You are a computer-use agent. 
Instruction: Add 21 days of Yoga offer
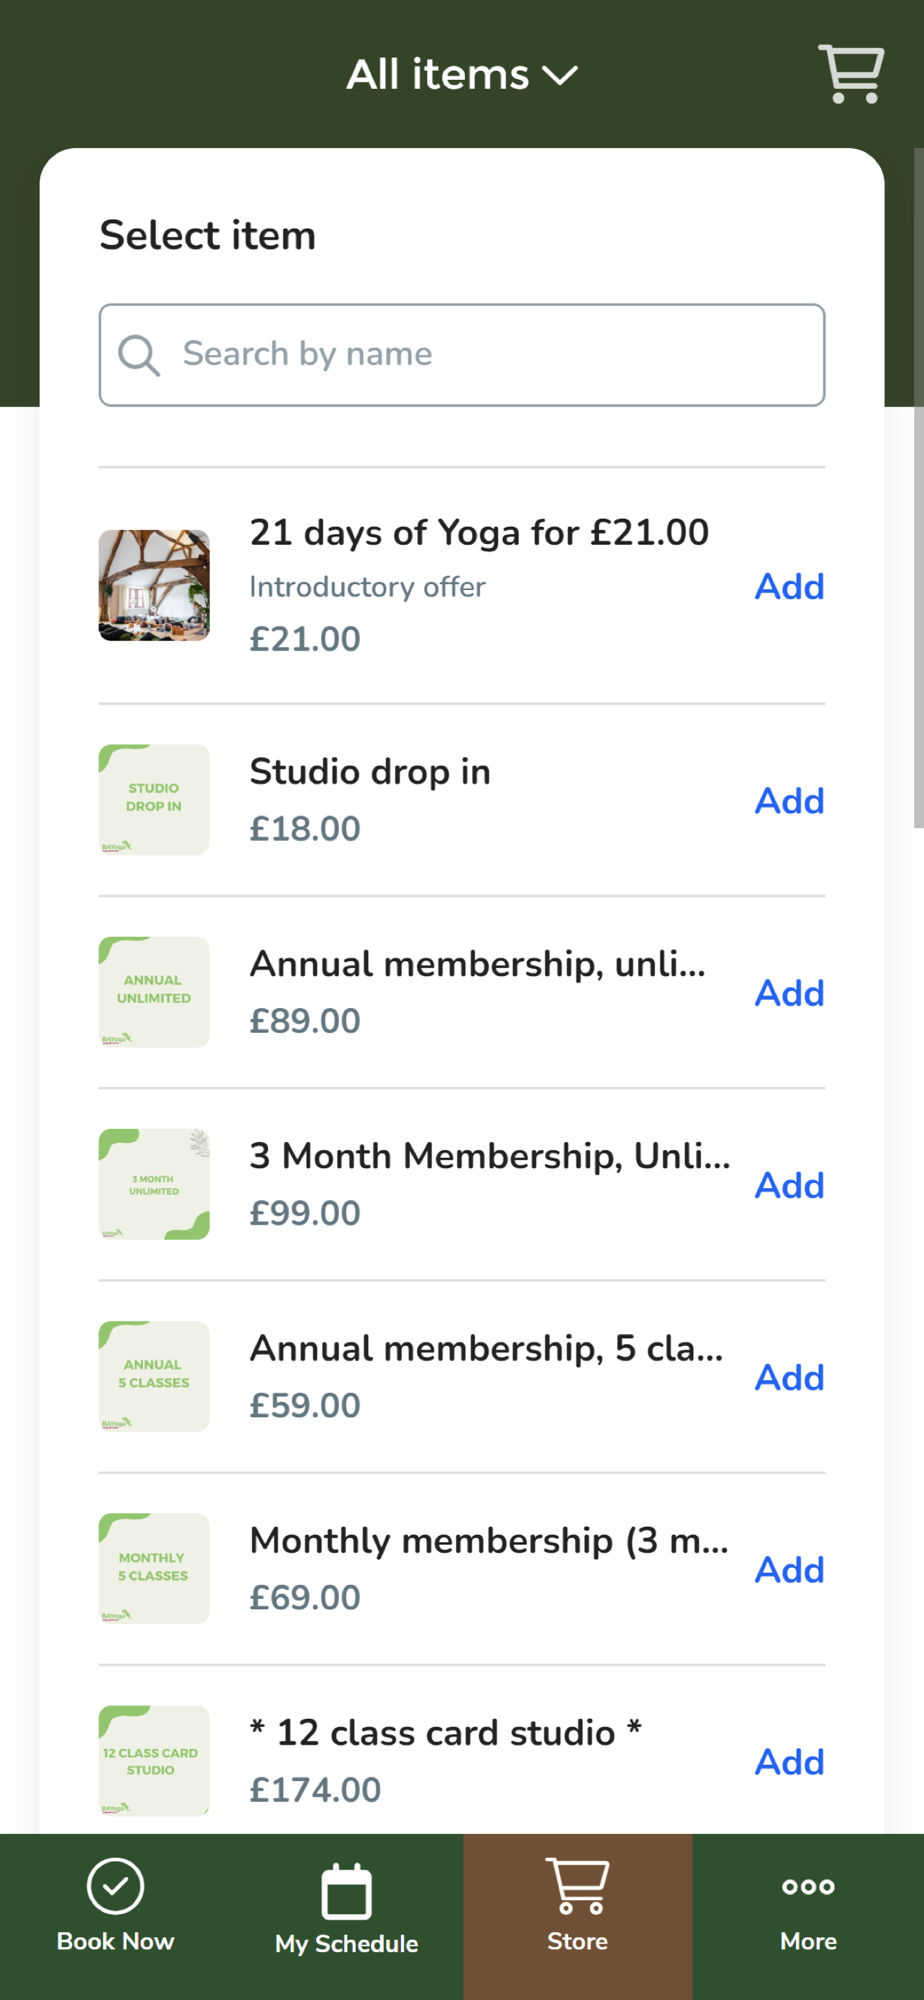(x=789, y=586)
